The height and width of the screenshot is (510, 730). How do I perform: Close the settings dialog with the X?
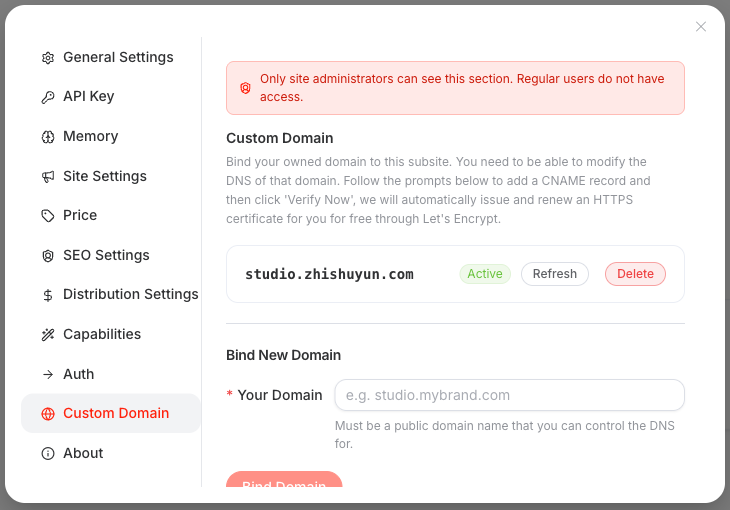[701, 27]
